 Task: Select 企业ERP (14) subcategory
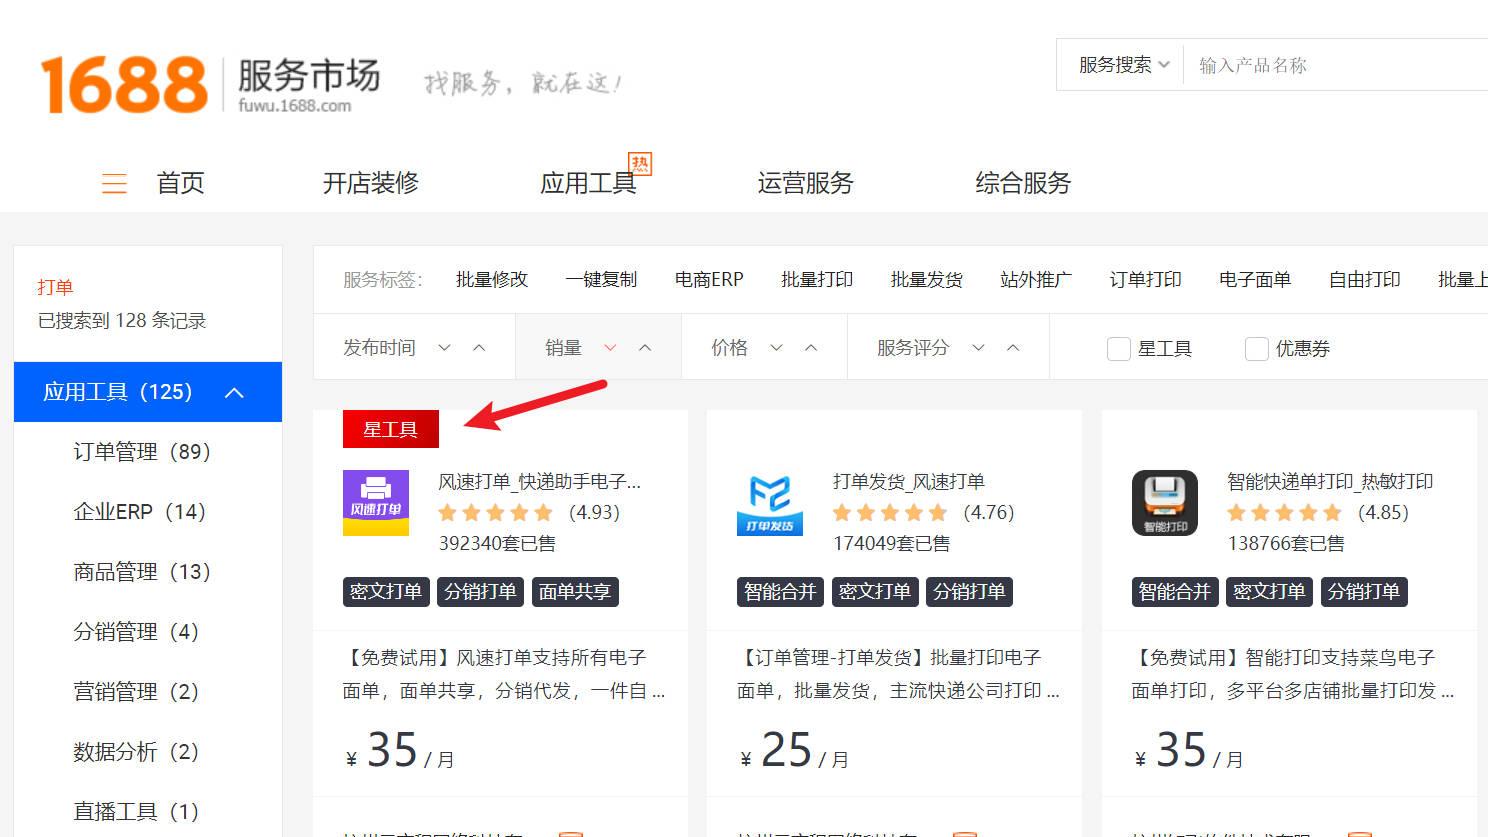point(140,512)
